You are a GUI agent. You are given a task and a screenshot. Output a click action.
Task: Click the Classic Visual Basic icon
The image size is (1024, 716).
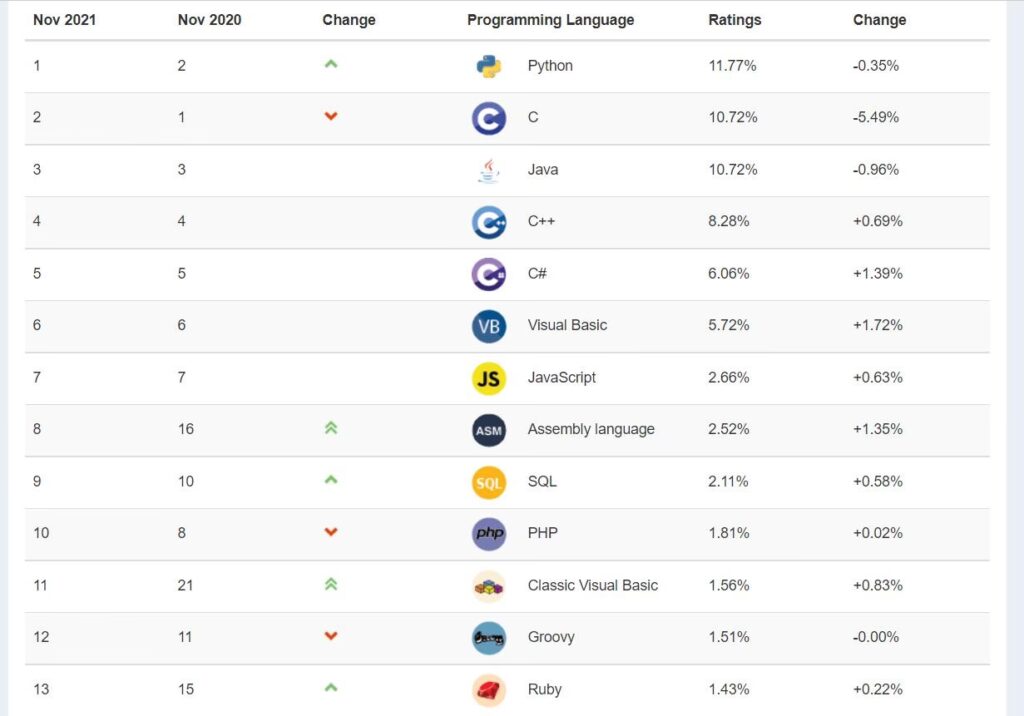pos(489,586)
